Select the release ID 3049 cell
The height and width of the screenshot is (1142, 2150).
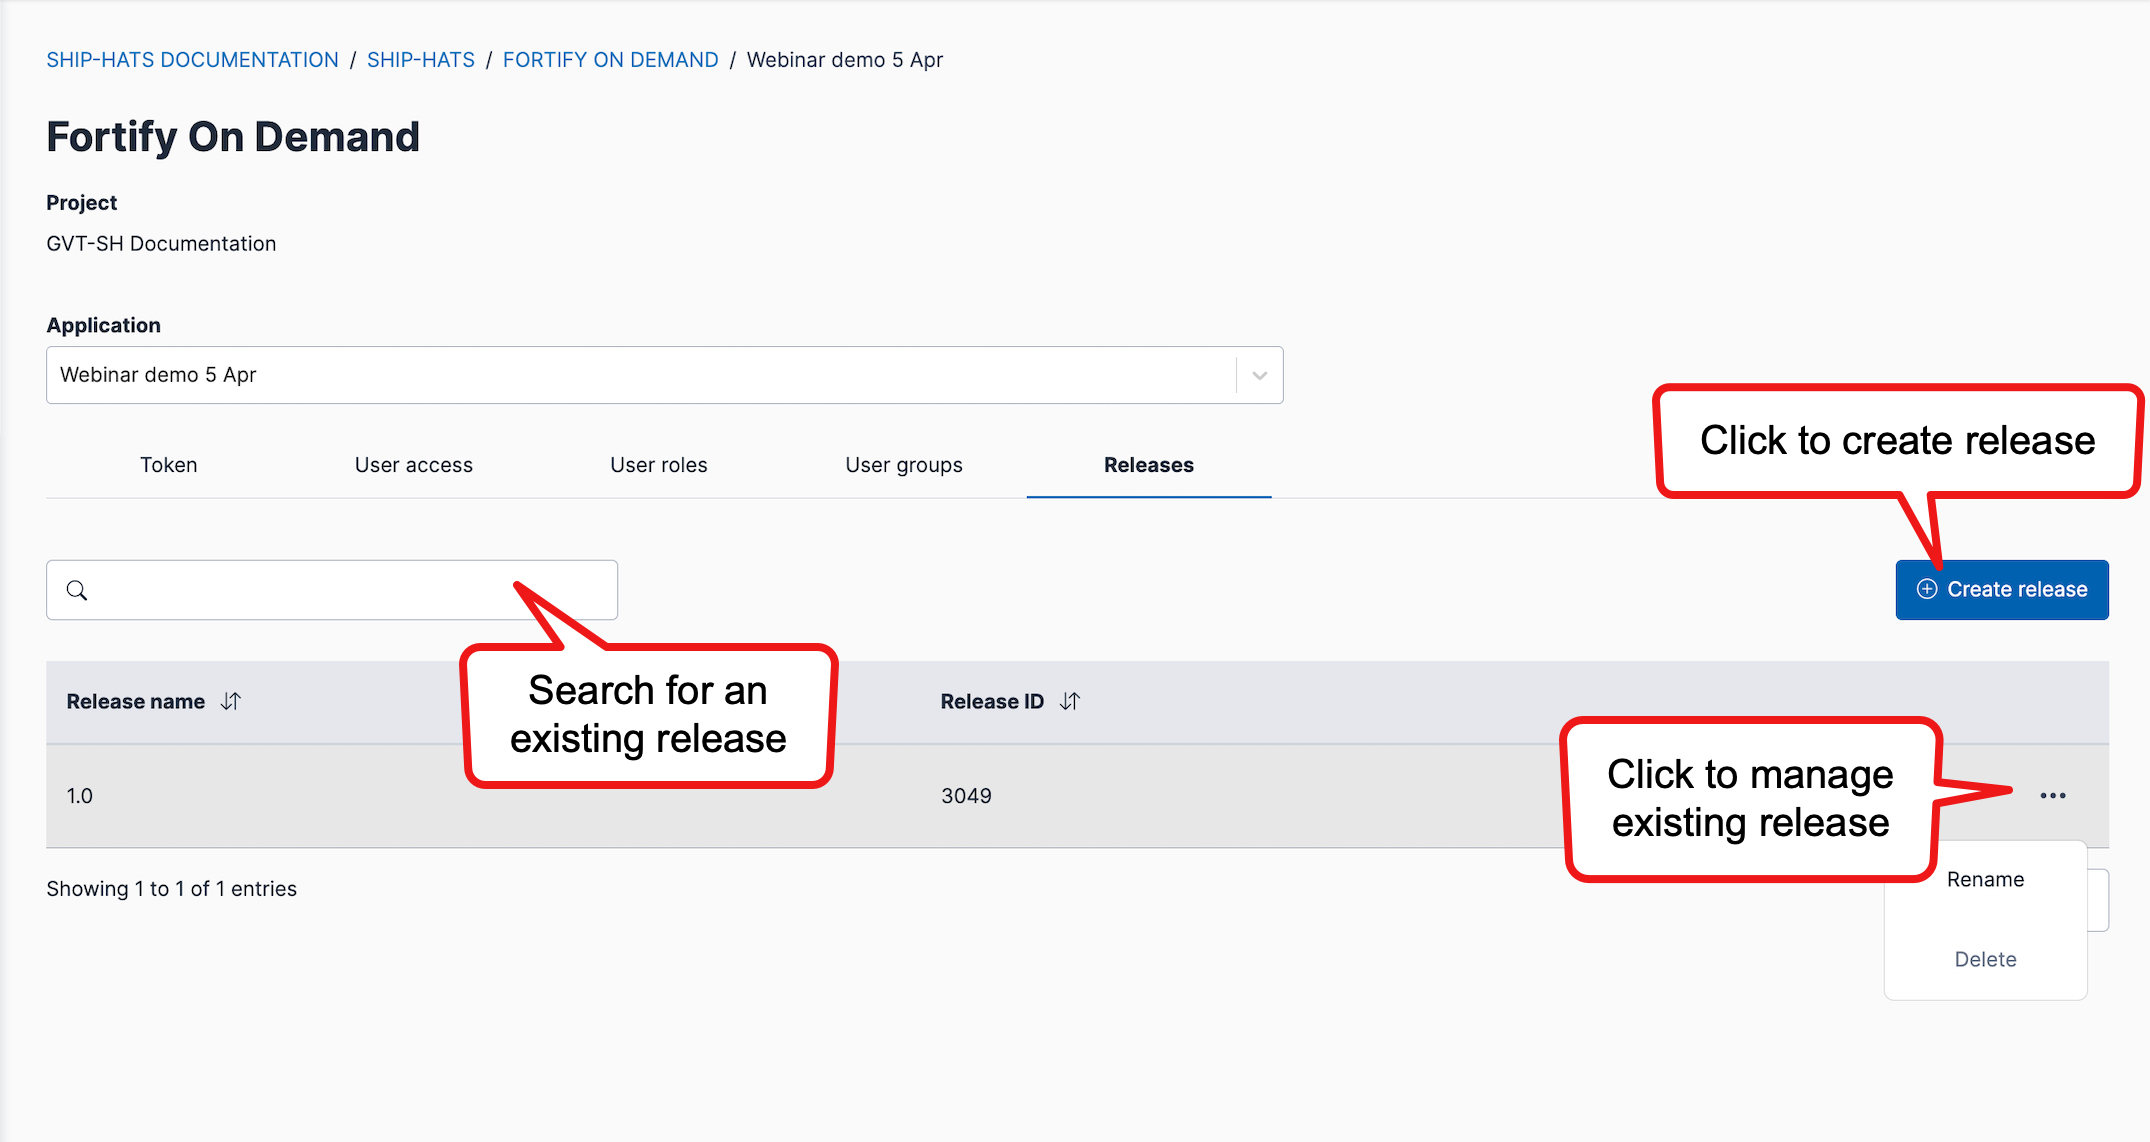[967, 796]
